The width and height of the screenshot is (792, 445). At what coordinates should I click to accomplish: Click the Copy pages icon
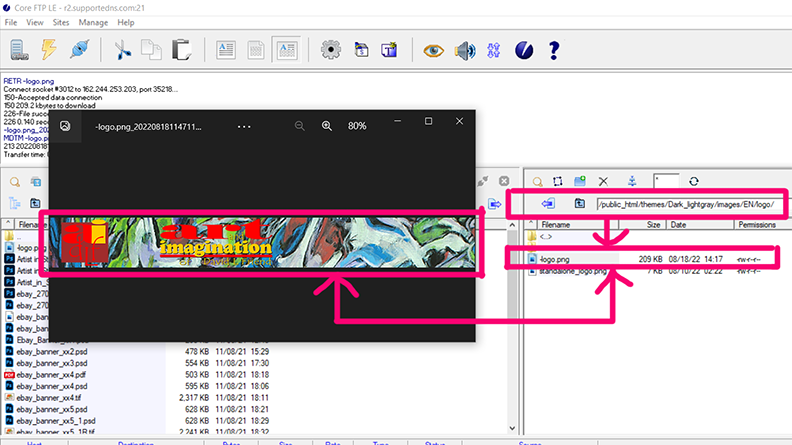coord(151,50)
